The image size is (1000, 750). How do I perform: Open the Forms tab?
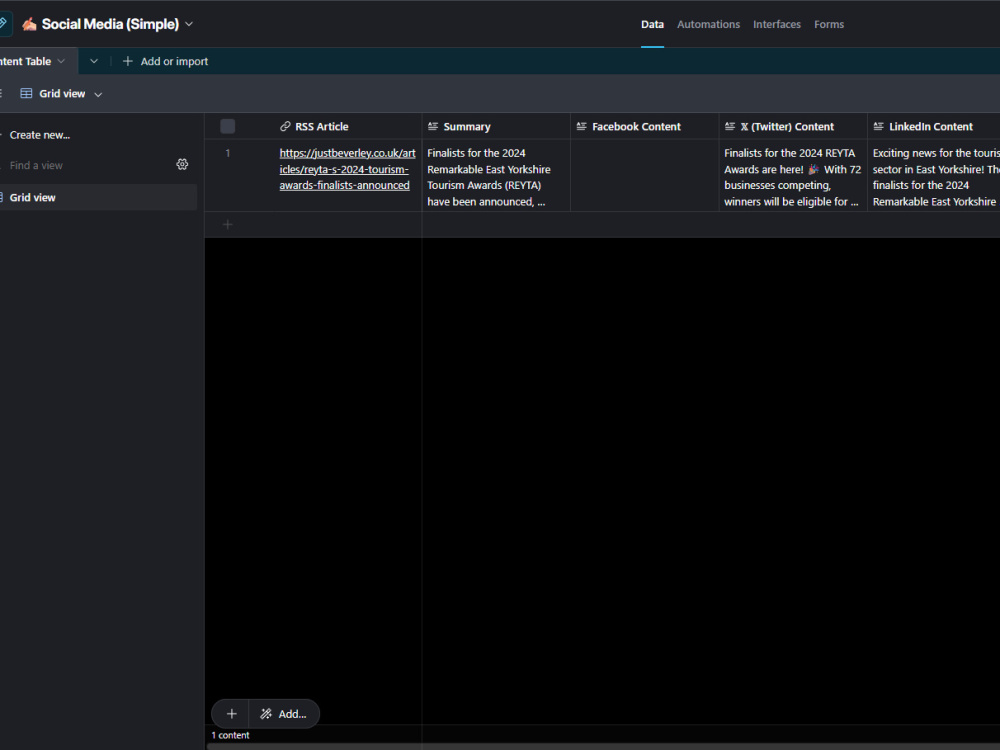828,24
